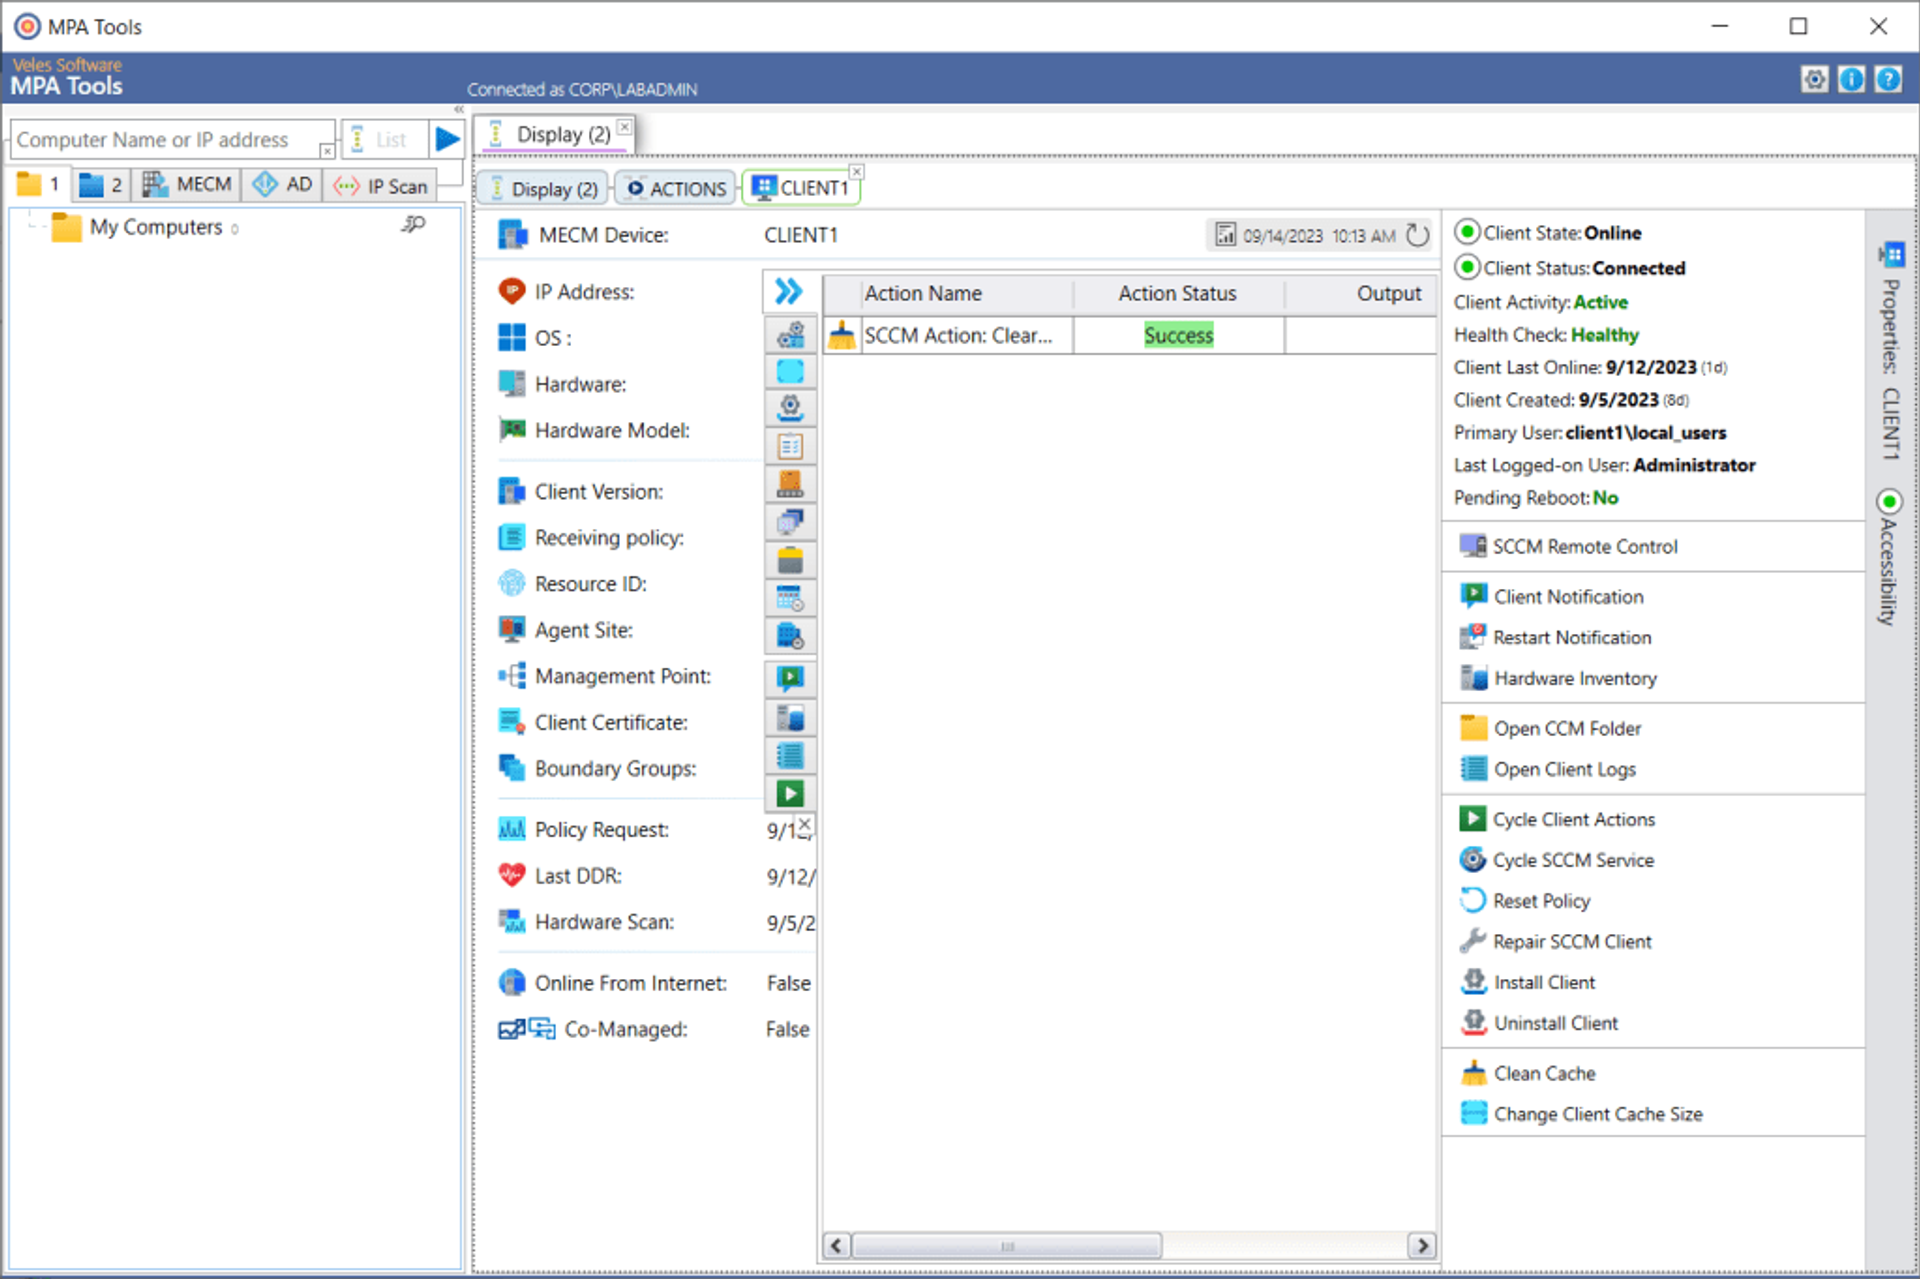Open info icon in header

1851,79
